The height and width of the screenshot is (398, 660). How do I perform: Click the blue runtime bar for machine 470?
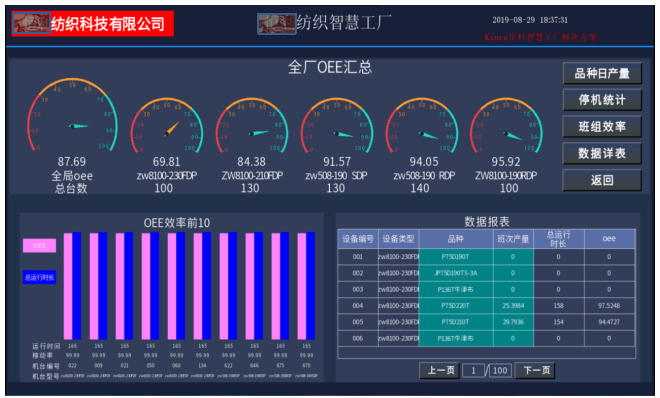click(x=311, y=286)
